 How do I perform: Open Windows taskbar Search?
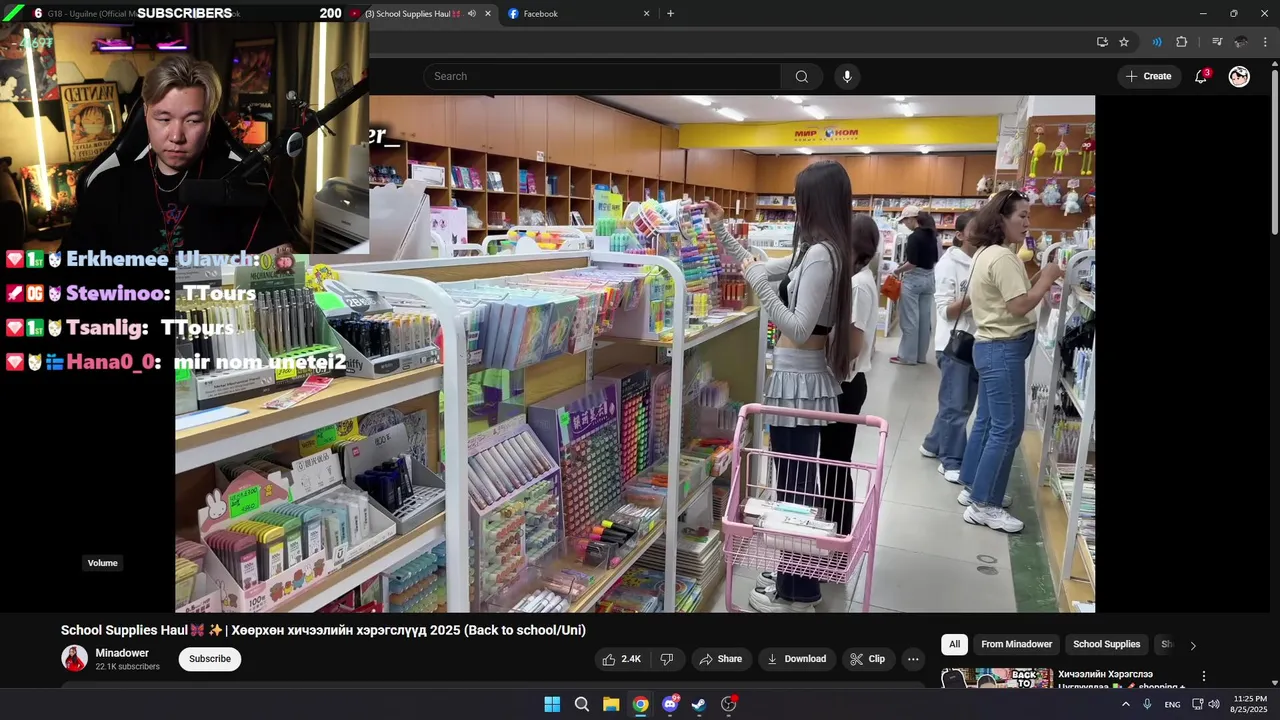pos(582,704)
